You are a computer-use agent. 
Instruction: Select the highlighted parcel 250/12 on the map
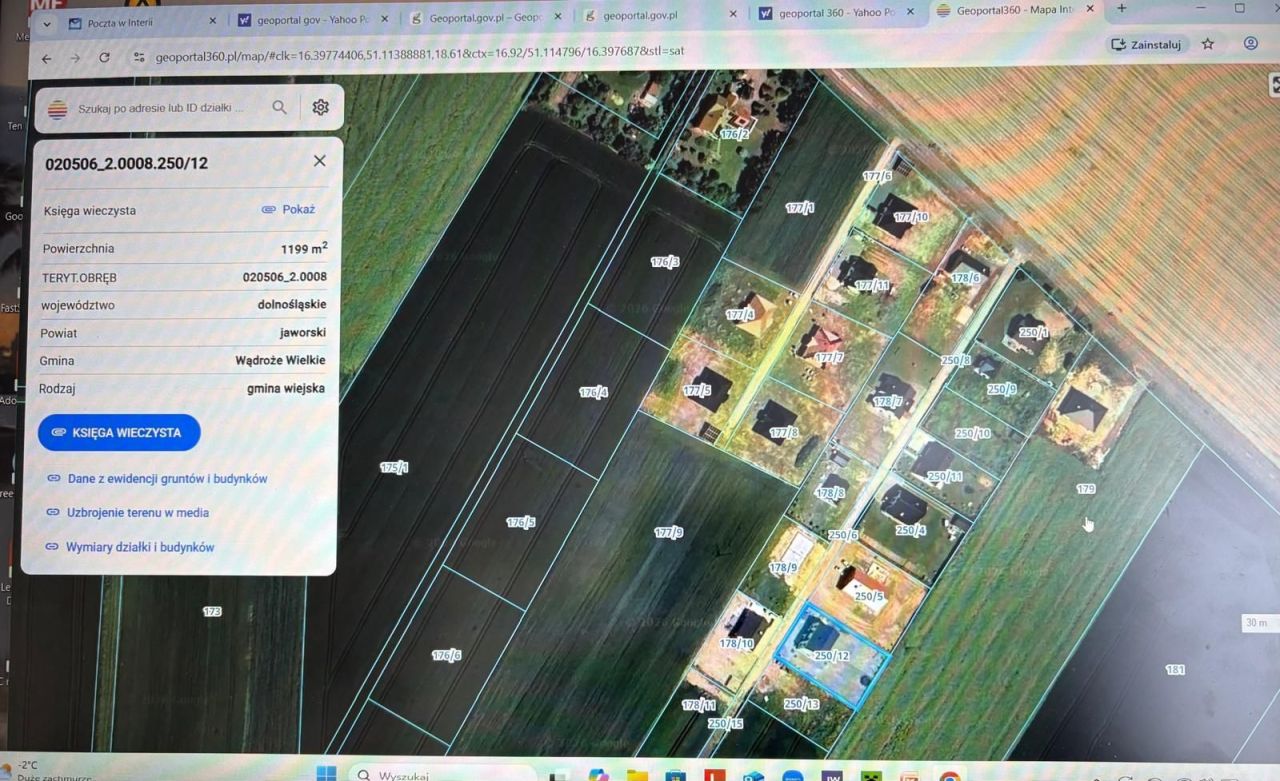tap(832, 656)
